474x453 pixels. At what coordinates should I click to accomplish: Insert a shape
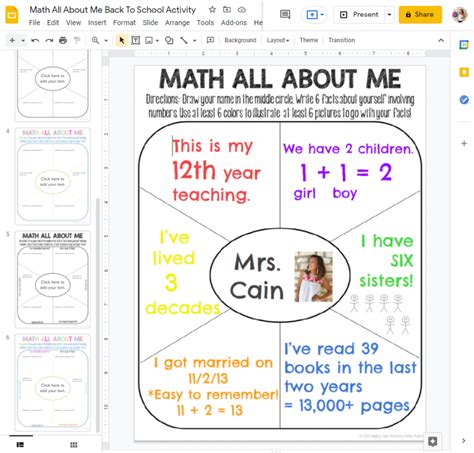tap(169, 40)
